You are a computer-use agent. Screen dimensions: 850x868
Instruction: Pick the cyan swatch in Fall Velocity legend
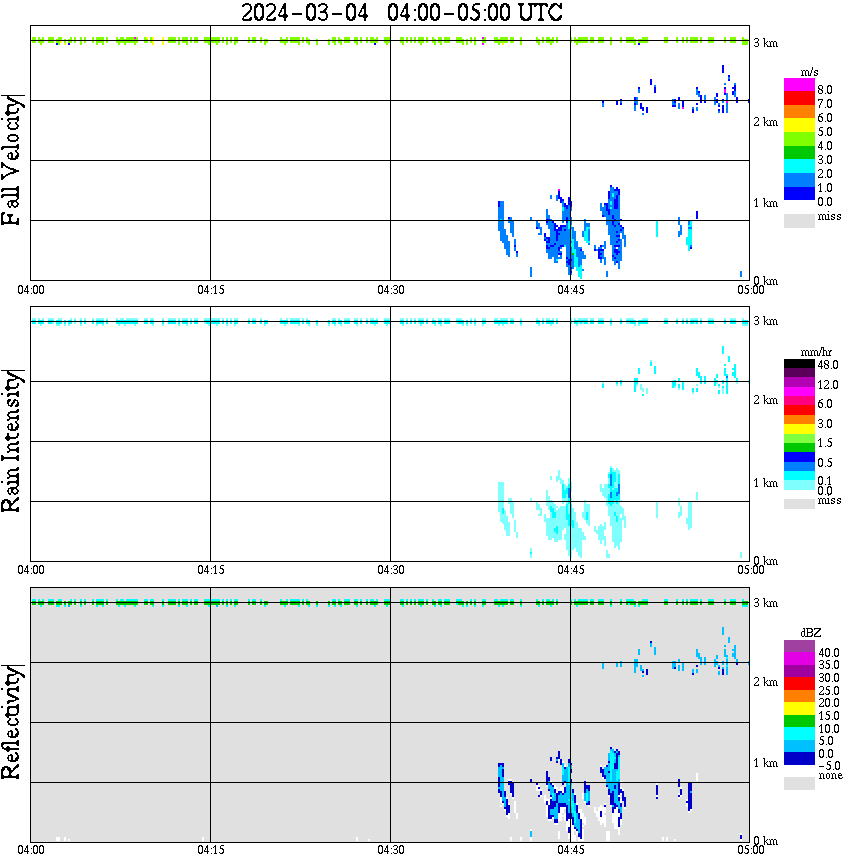click(x=799, y=167)
